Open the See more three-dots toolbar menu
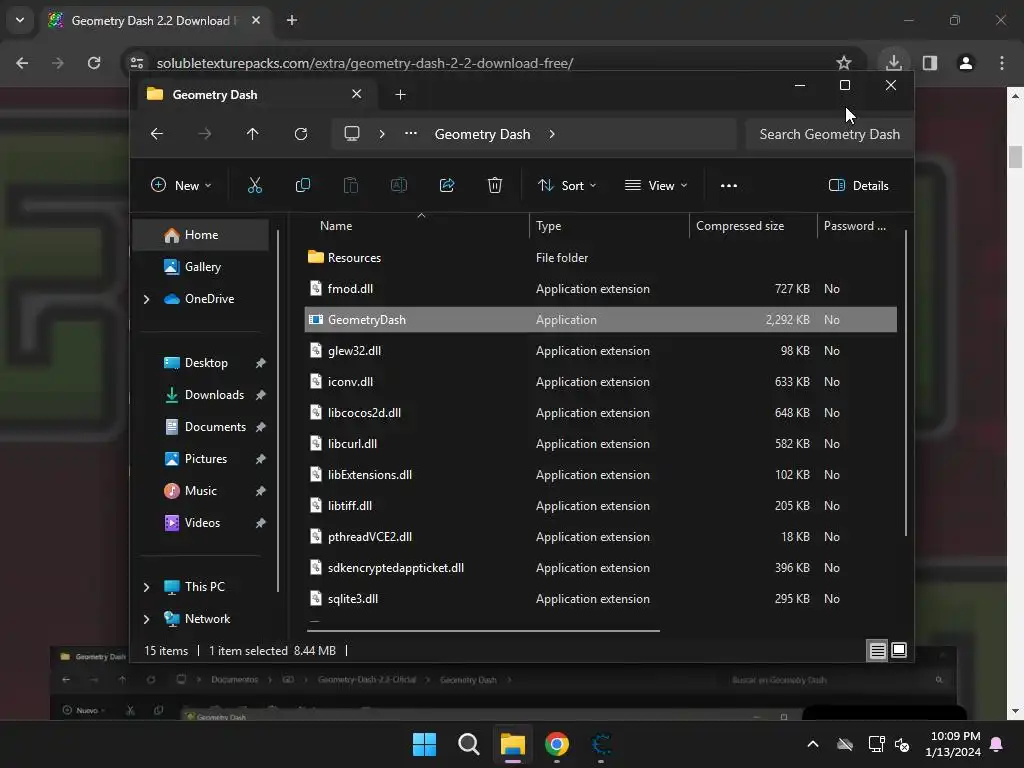1024x768 pixels. pos(729,185)
